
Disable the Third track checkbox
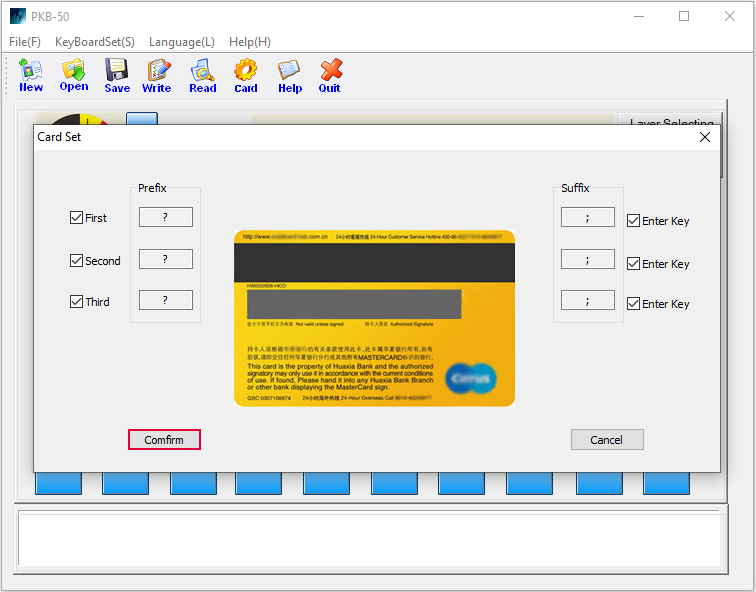[77, 302]
